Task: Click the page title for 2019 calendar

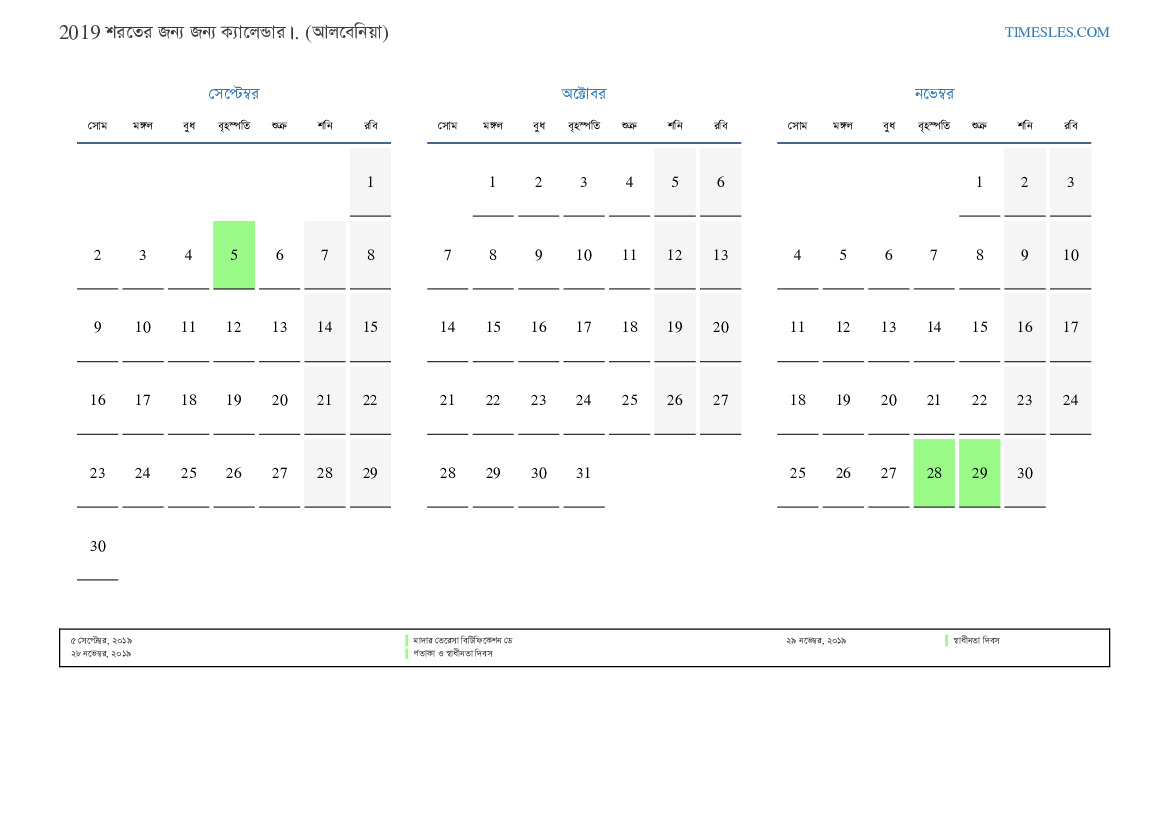Action: 224,32
